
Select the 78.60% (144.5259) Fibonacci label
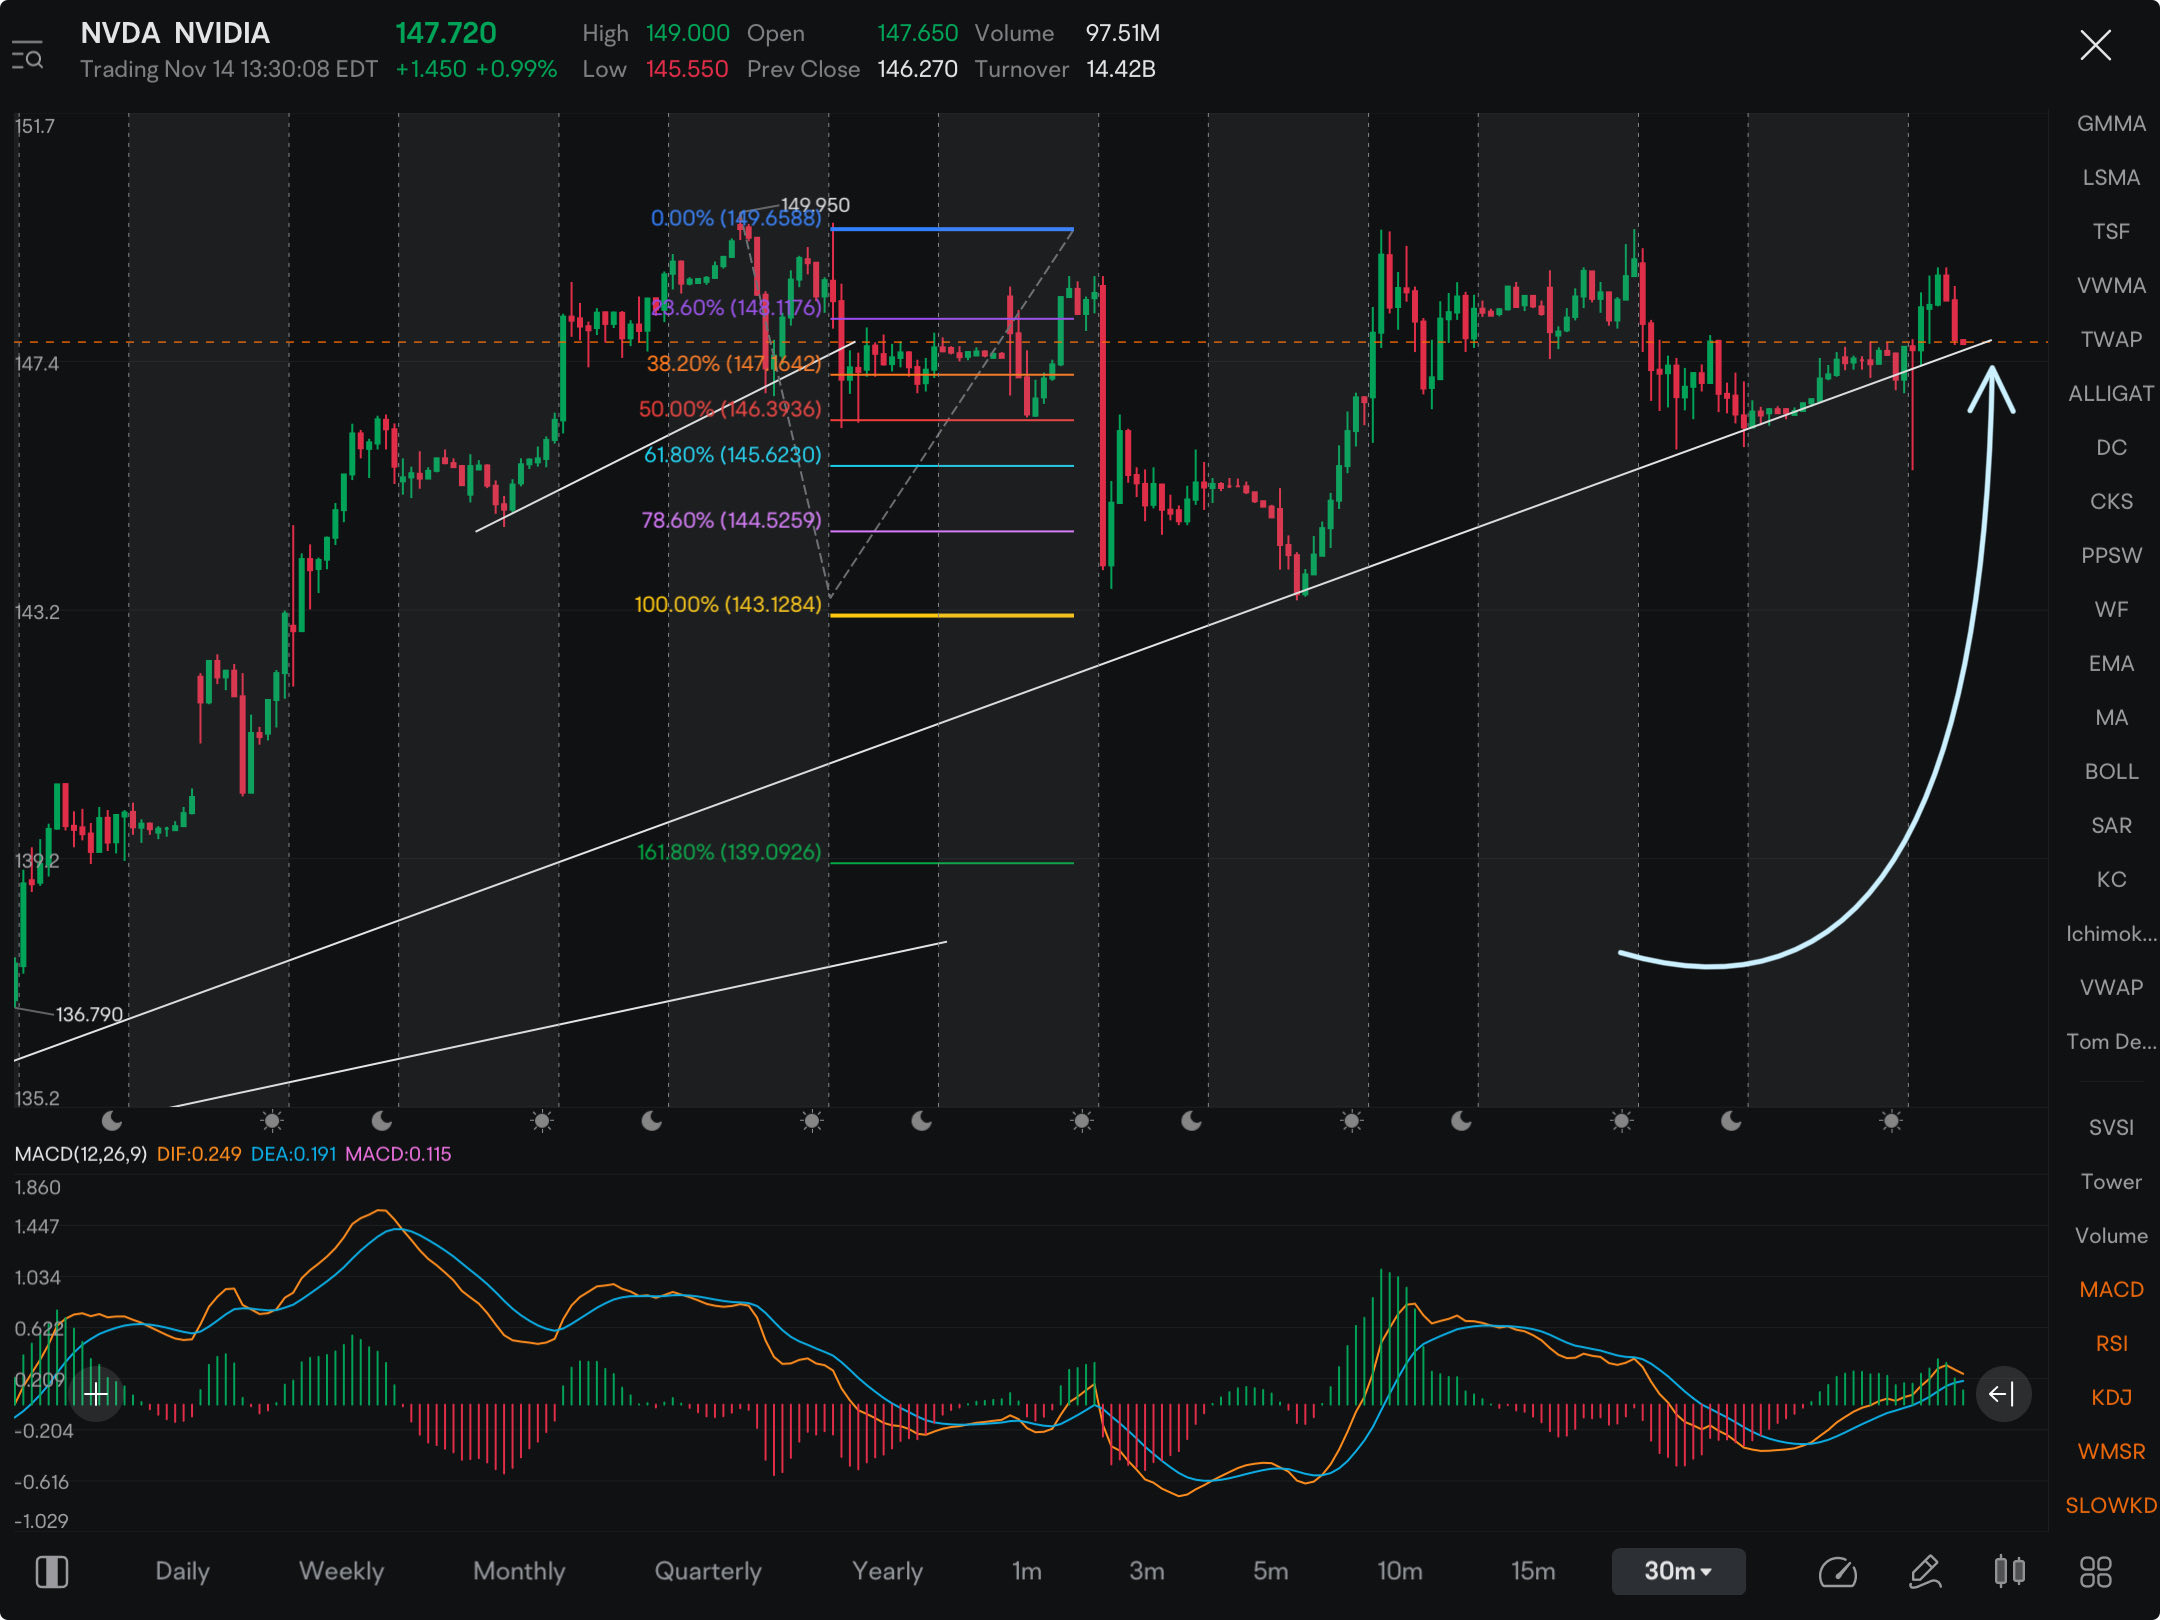731,520
